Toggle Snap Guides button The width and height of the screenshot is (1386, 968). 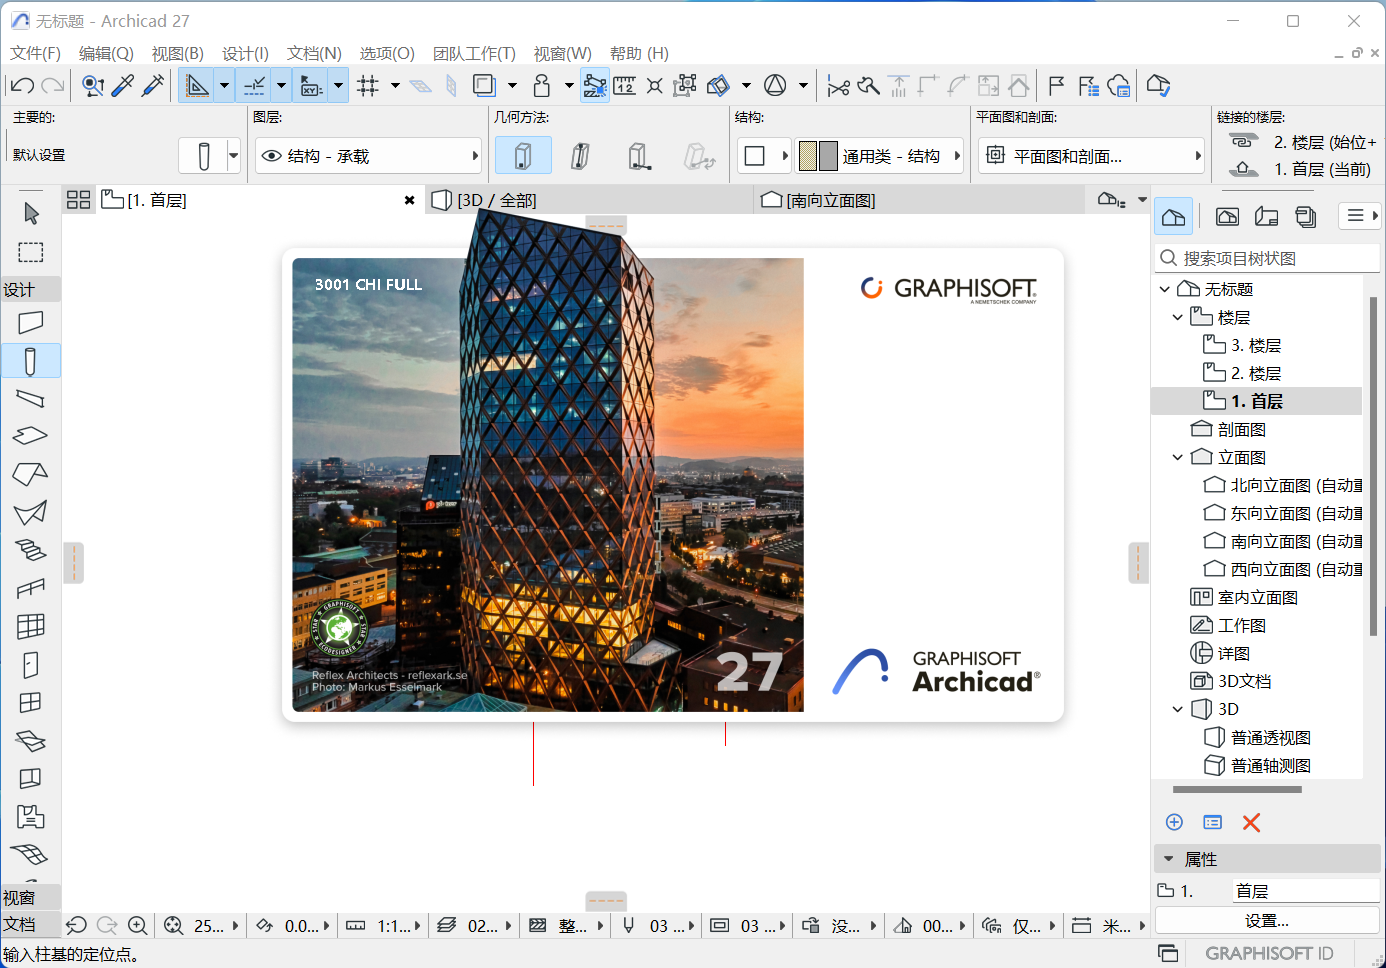pyautogui.click(x=255, y=86)
